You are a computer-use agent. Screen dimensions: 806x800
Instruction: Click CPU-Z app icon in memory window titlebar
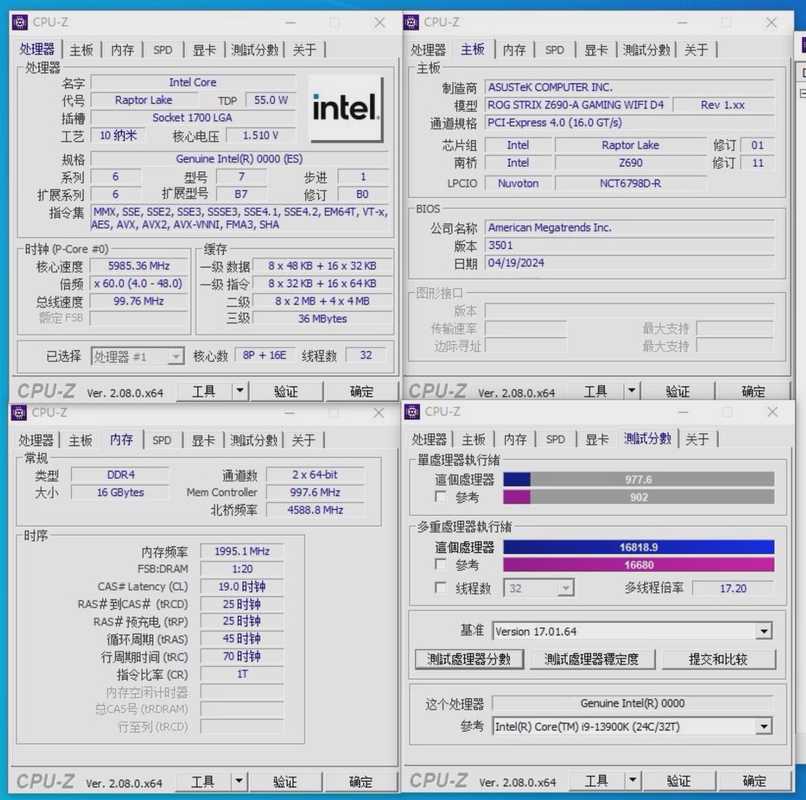(x=19, y=412)
